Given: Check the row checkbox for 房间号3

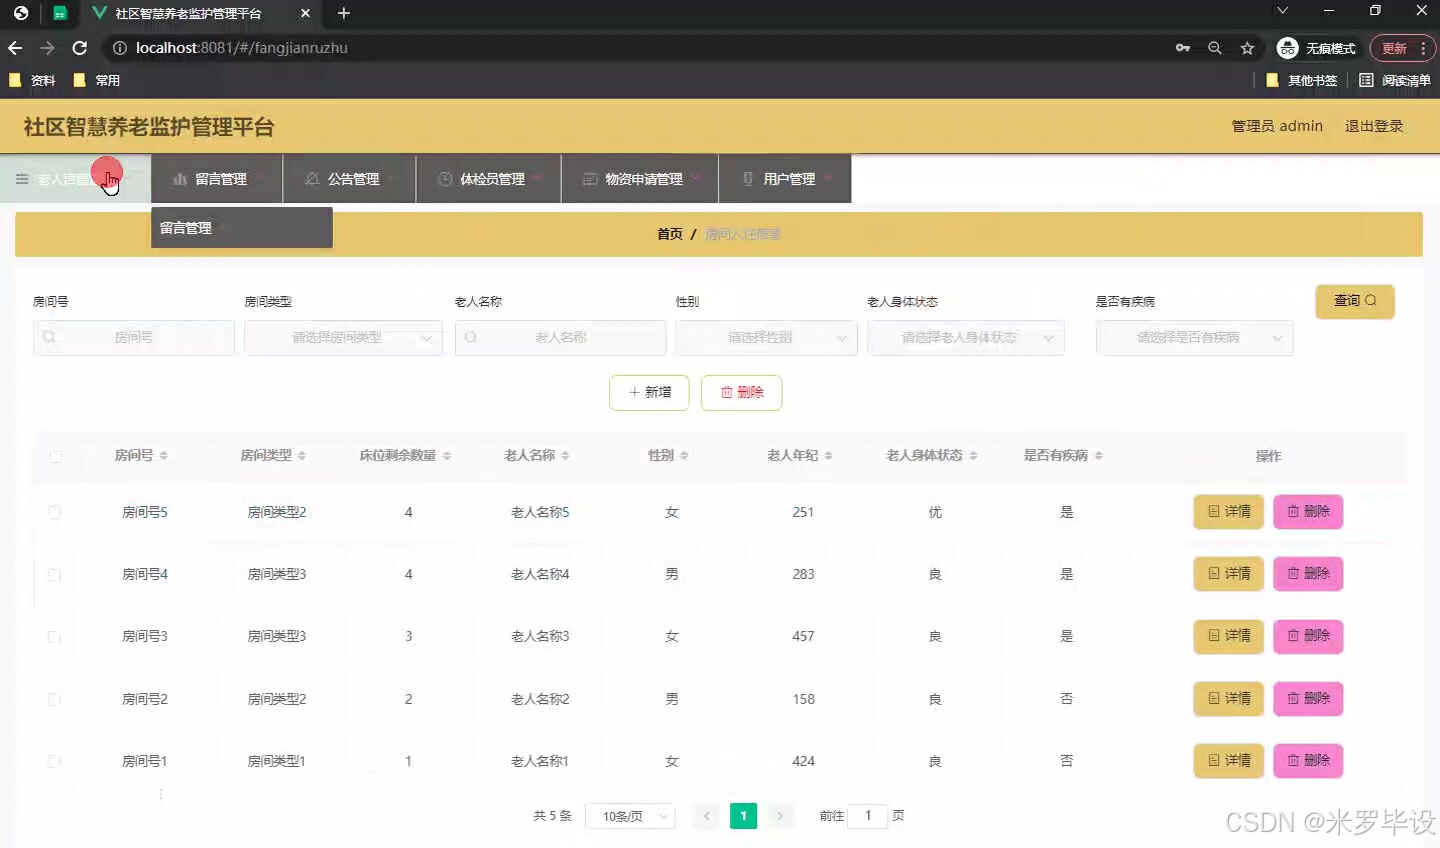Looking at the screenshot, I should pyautogui.click(x=54, y=637).
